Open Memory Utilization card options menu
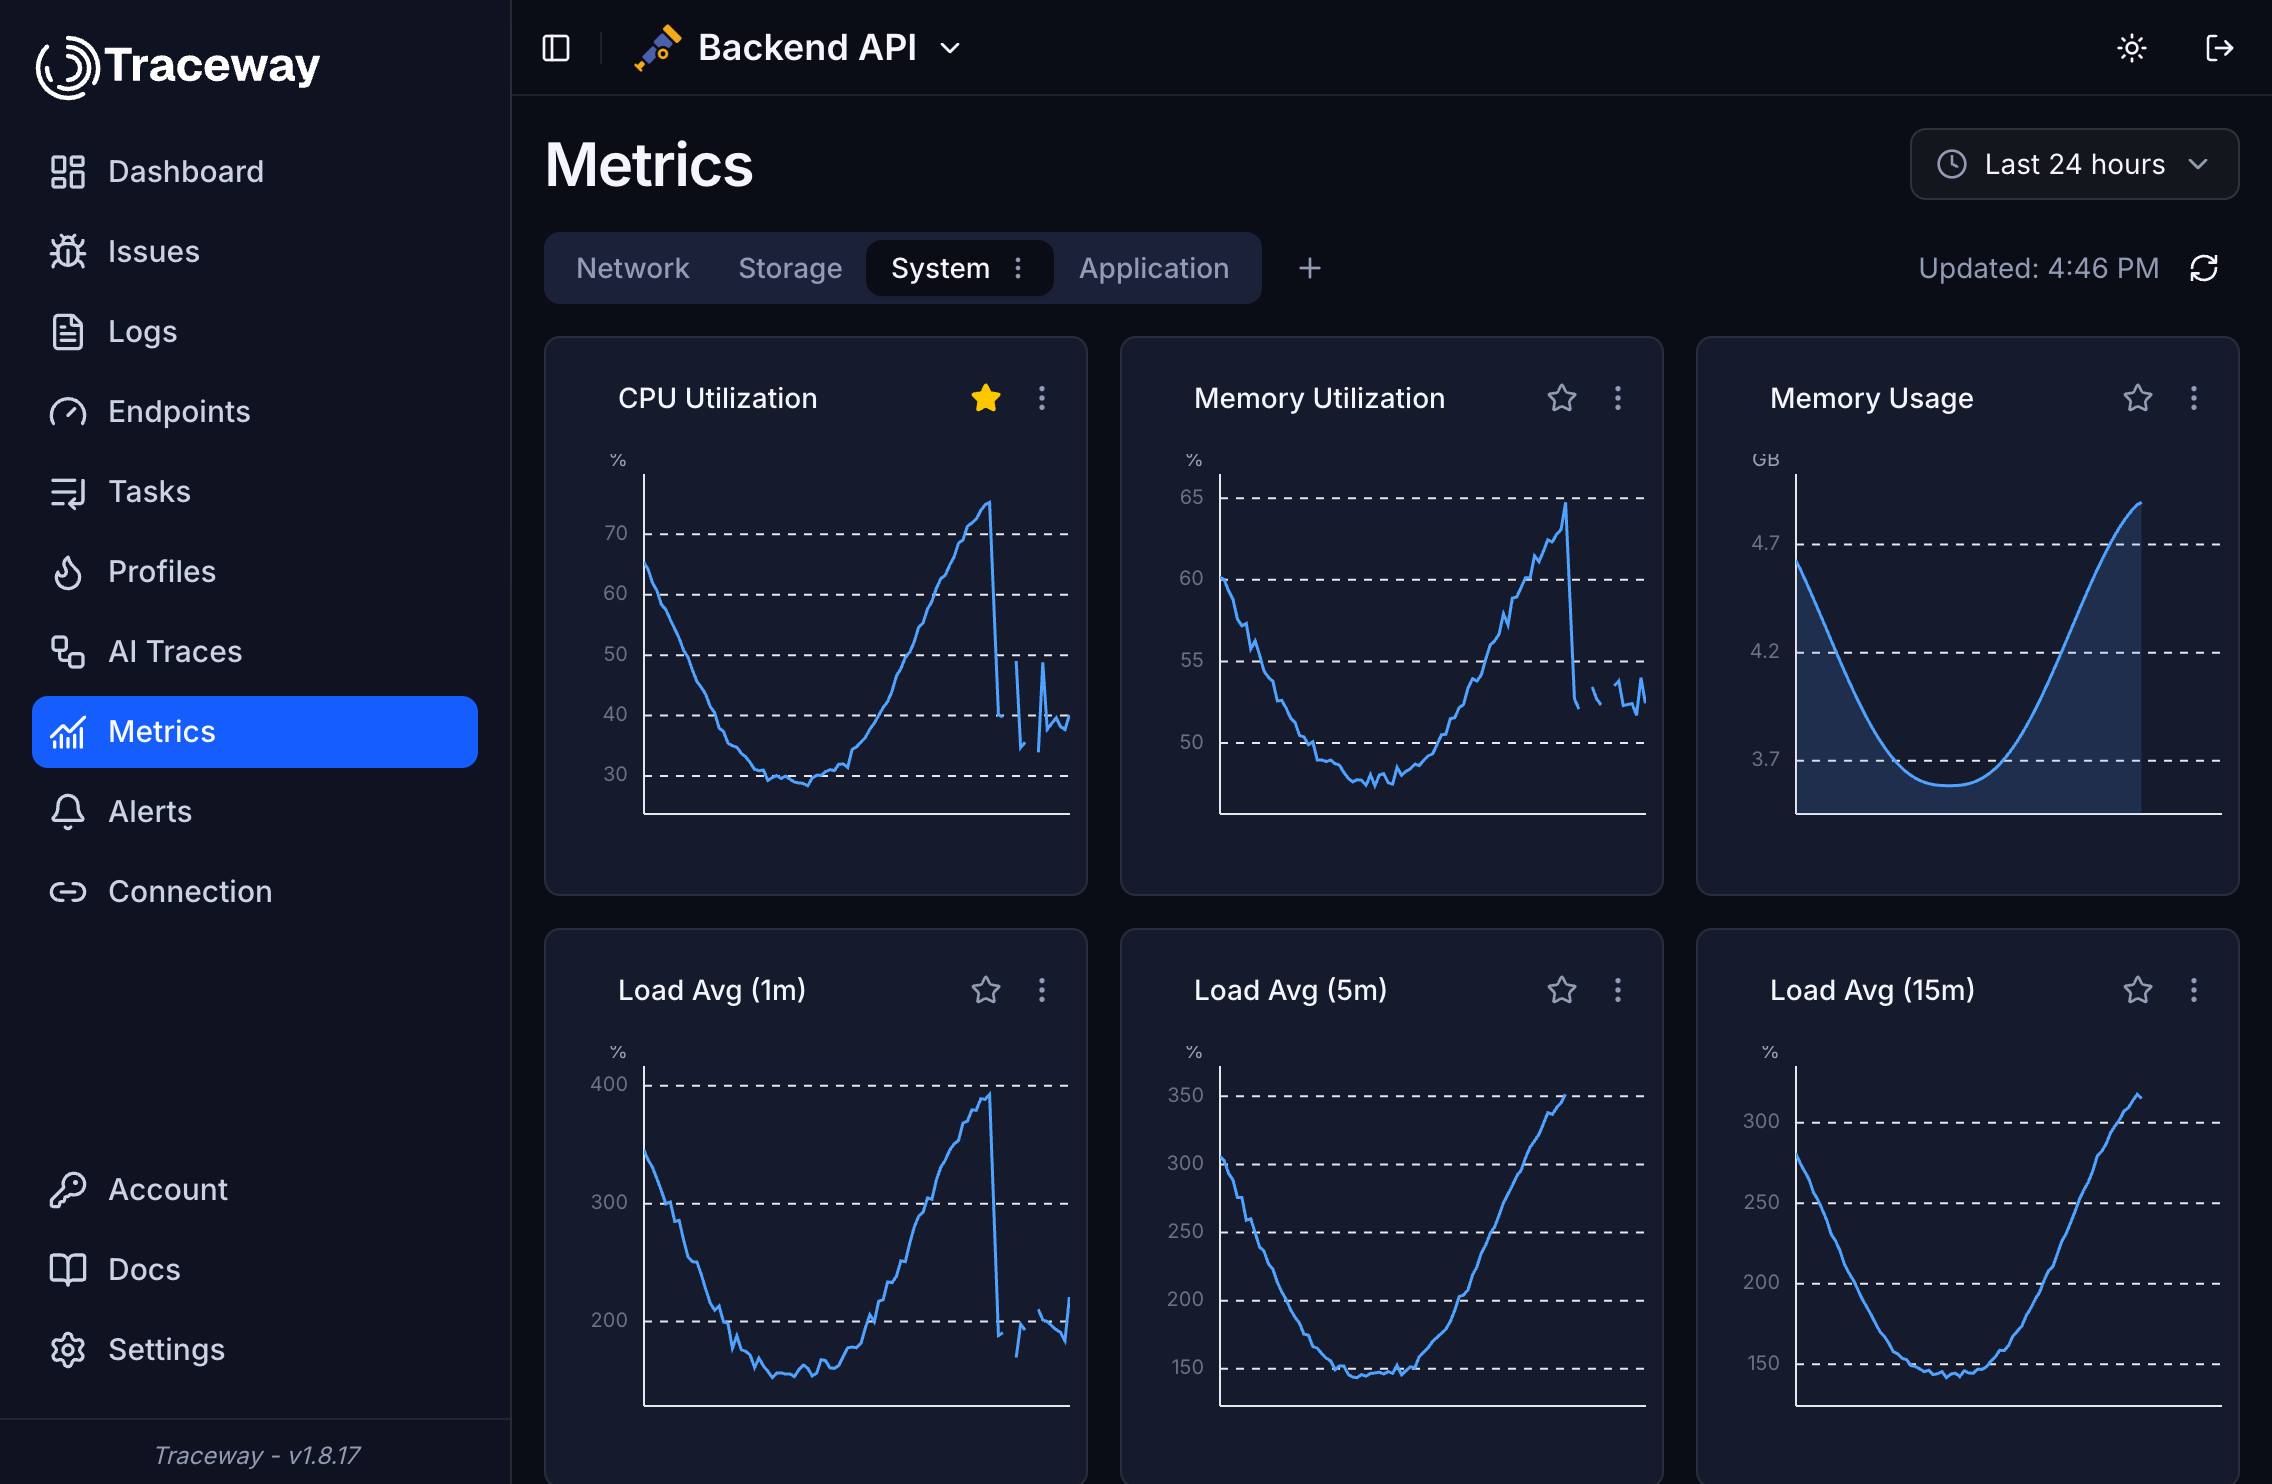The image size is (2272, 1484). coord(1618,398)
